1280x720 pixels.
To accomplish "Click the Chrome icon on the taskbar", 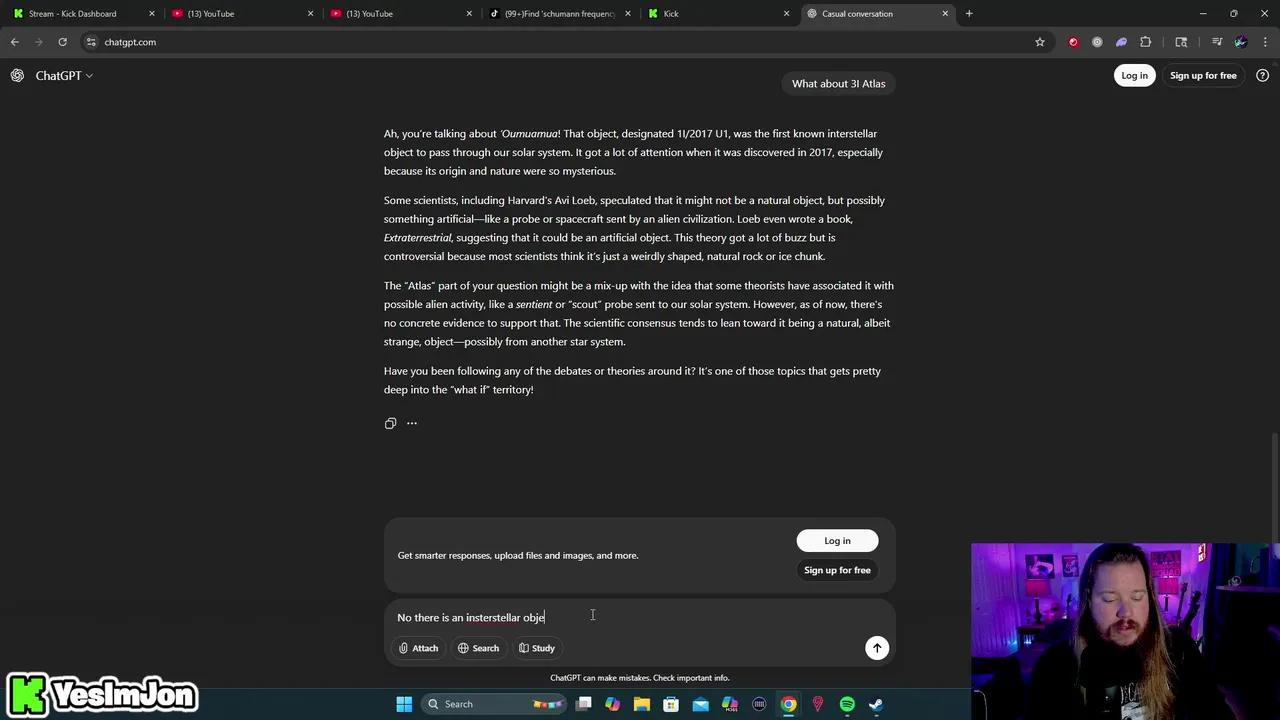I will (789, 704).
